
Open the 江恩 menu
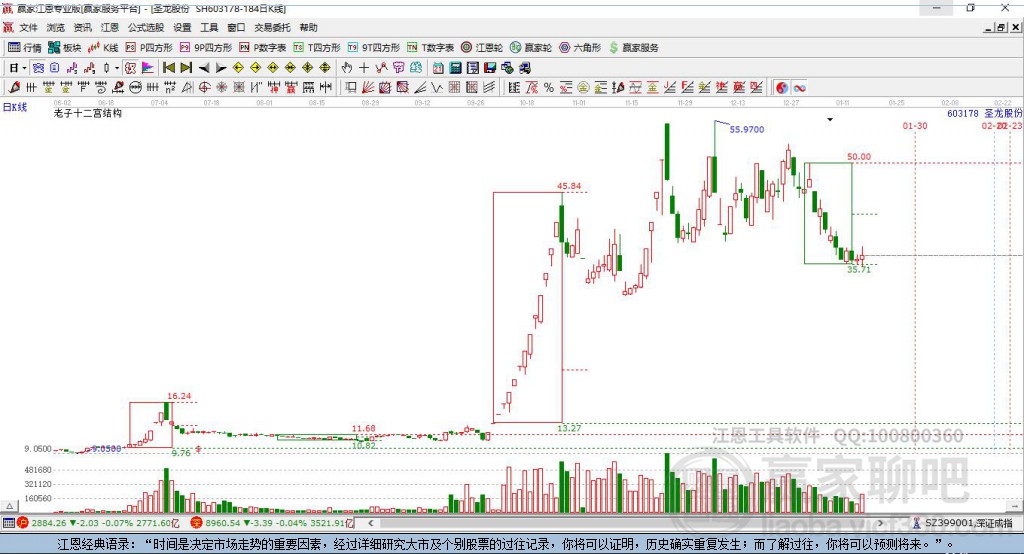(110, 27)
